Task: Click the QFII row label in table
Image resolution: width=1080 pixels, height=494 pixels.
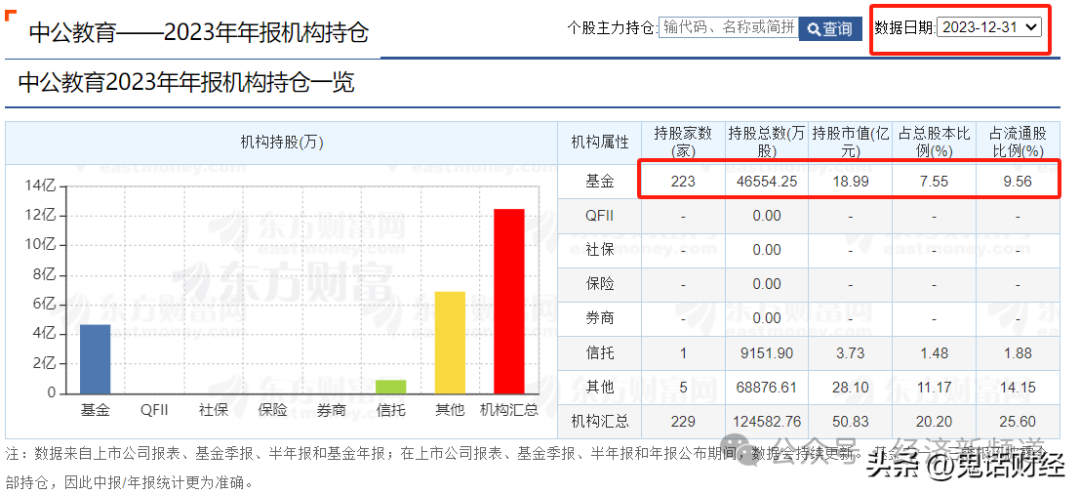Action: point(599,216)
